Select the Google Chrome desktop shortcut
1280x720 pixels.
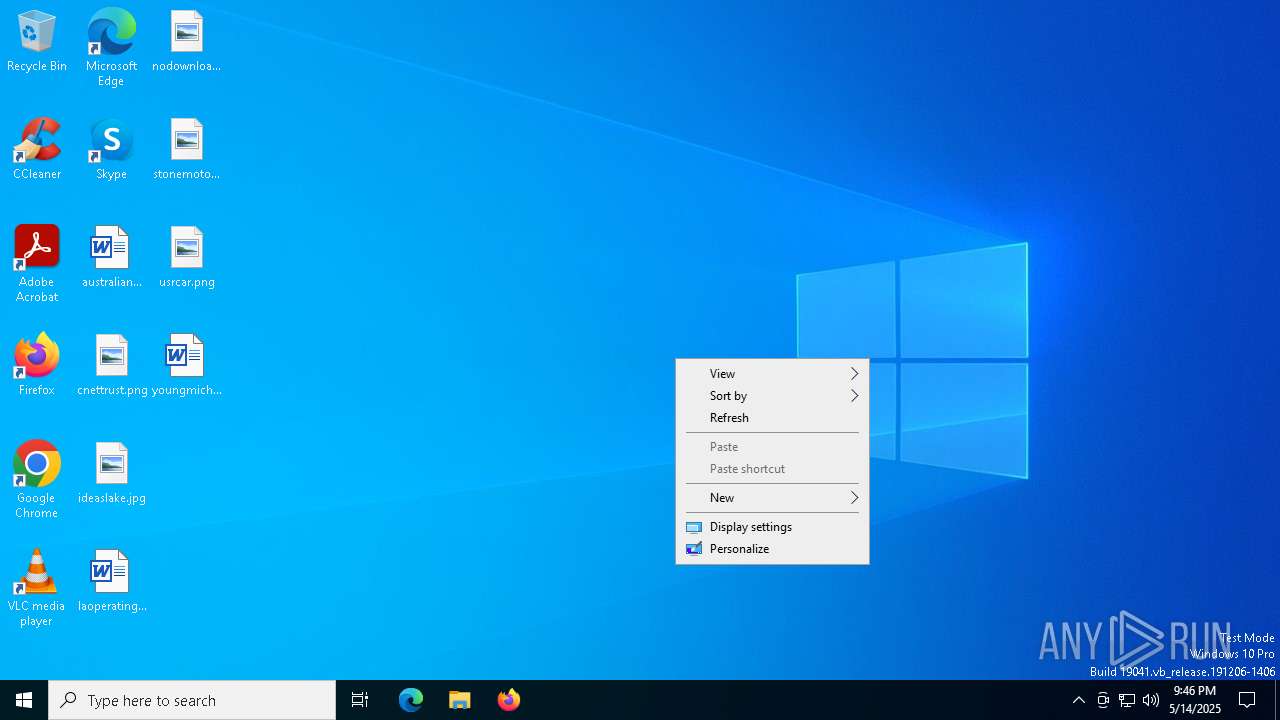pos(37,480)
